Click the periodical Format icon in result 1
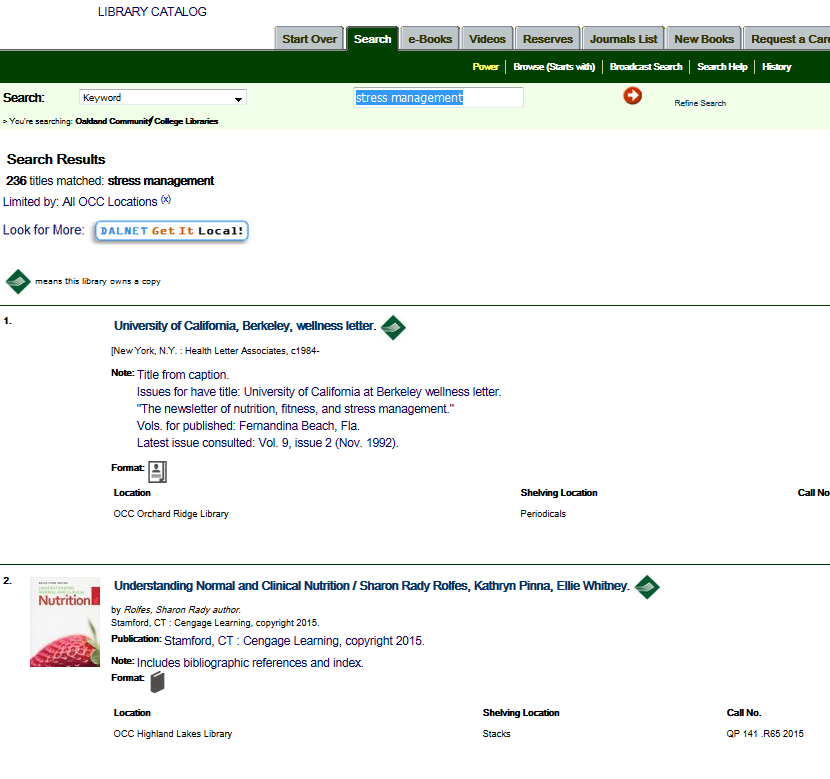830x779 pixels. [156, 470]
